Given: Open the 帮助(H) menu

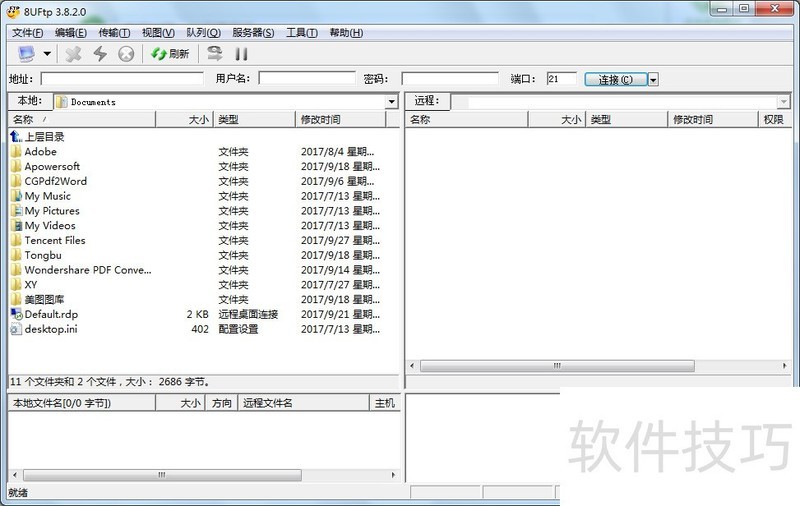Looking at the screenshot, I should pos(346,33).
